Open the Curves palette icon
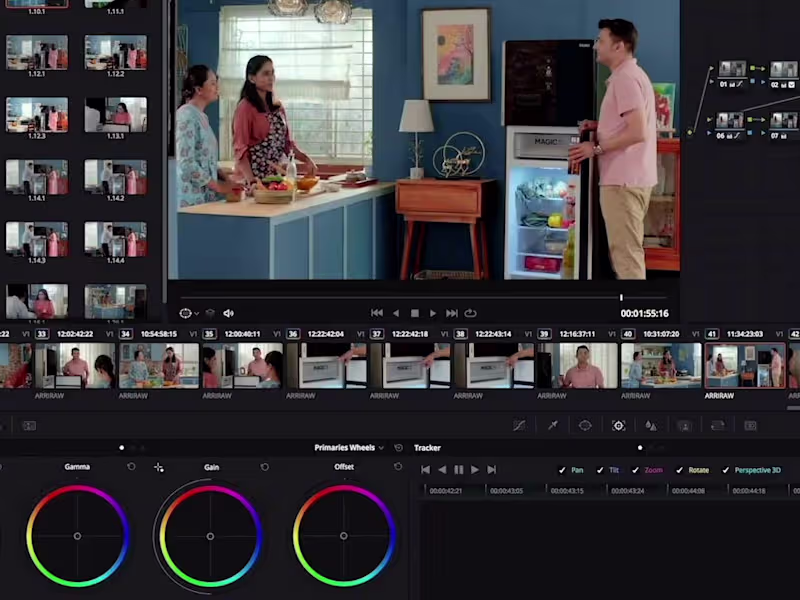The height and width of the screenshot is (600, 800). click(x=519, y=425)
